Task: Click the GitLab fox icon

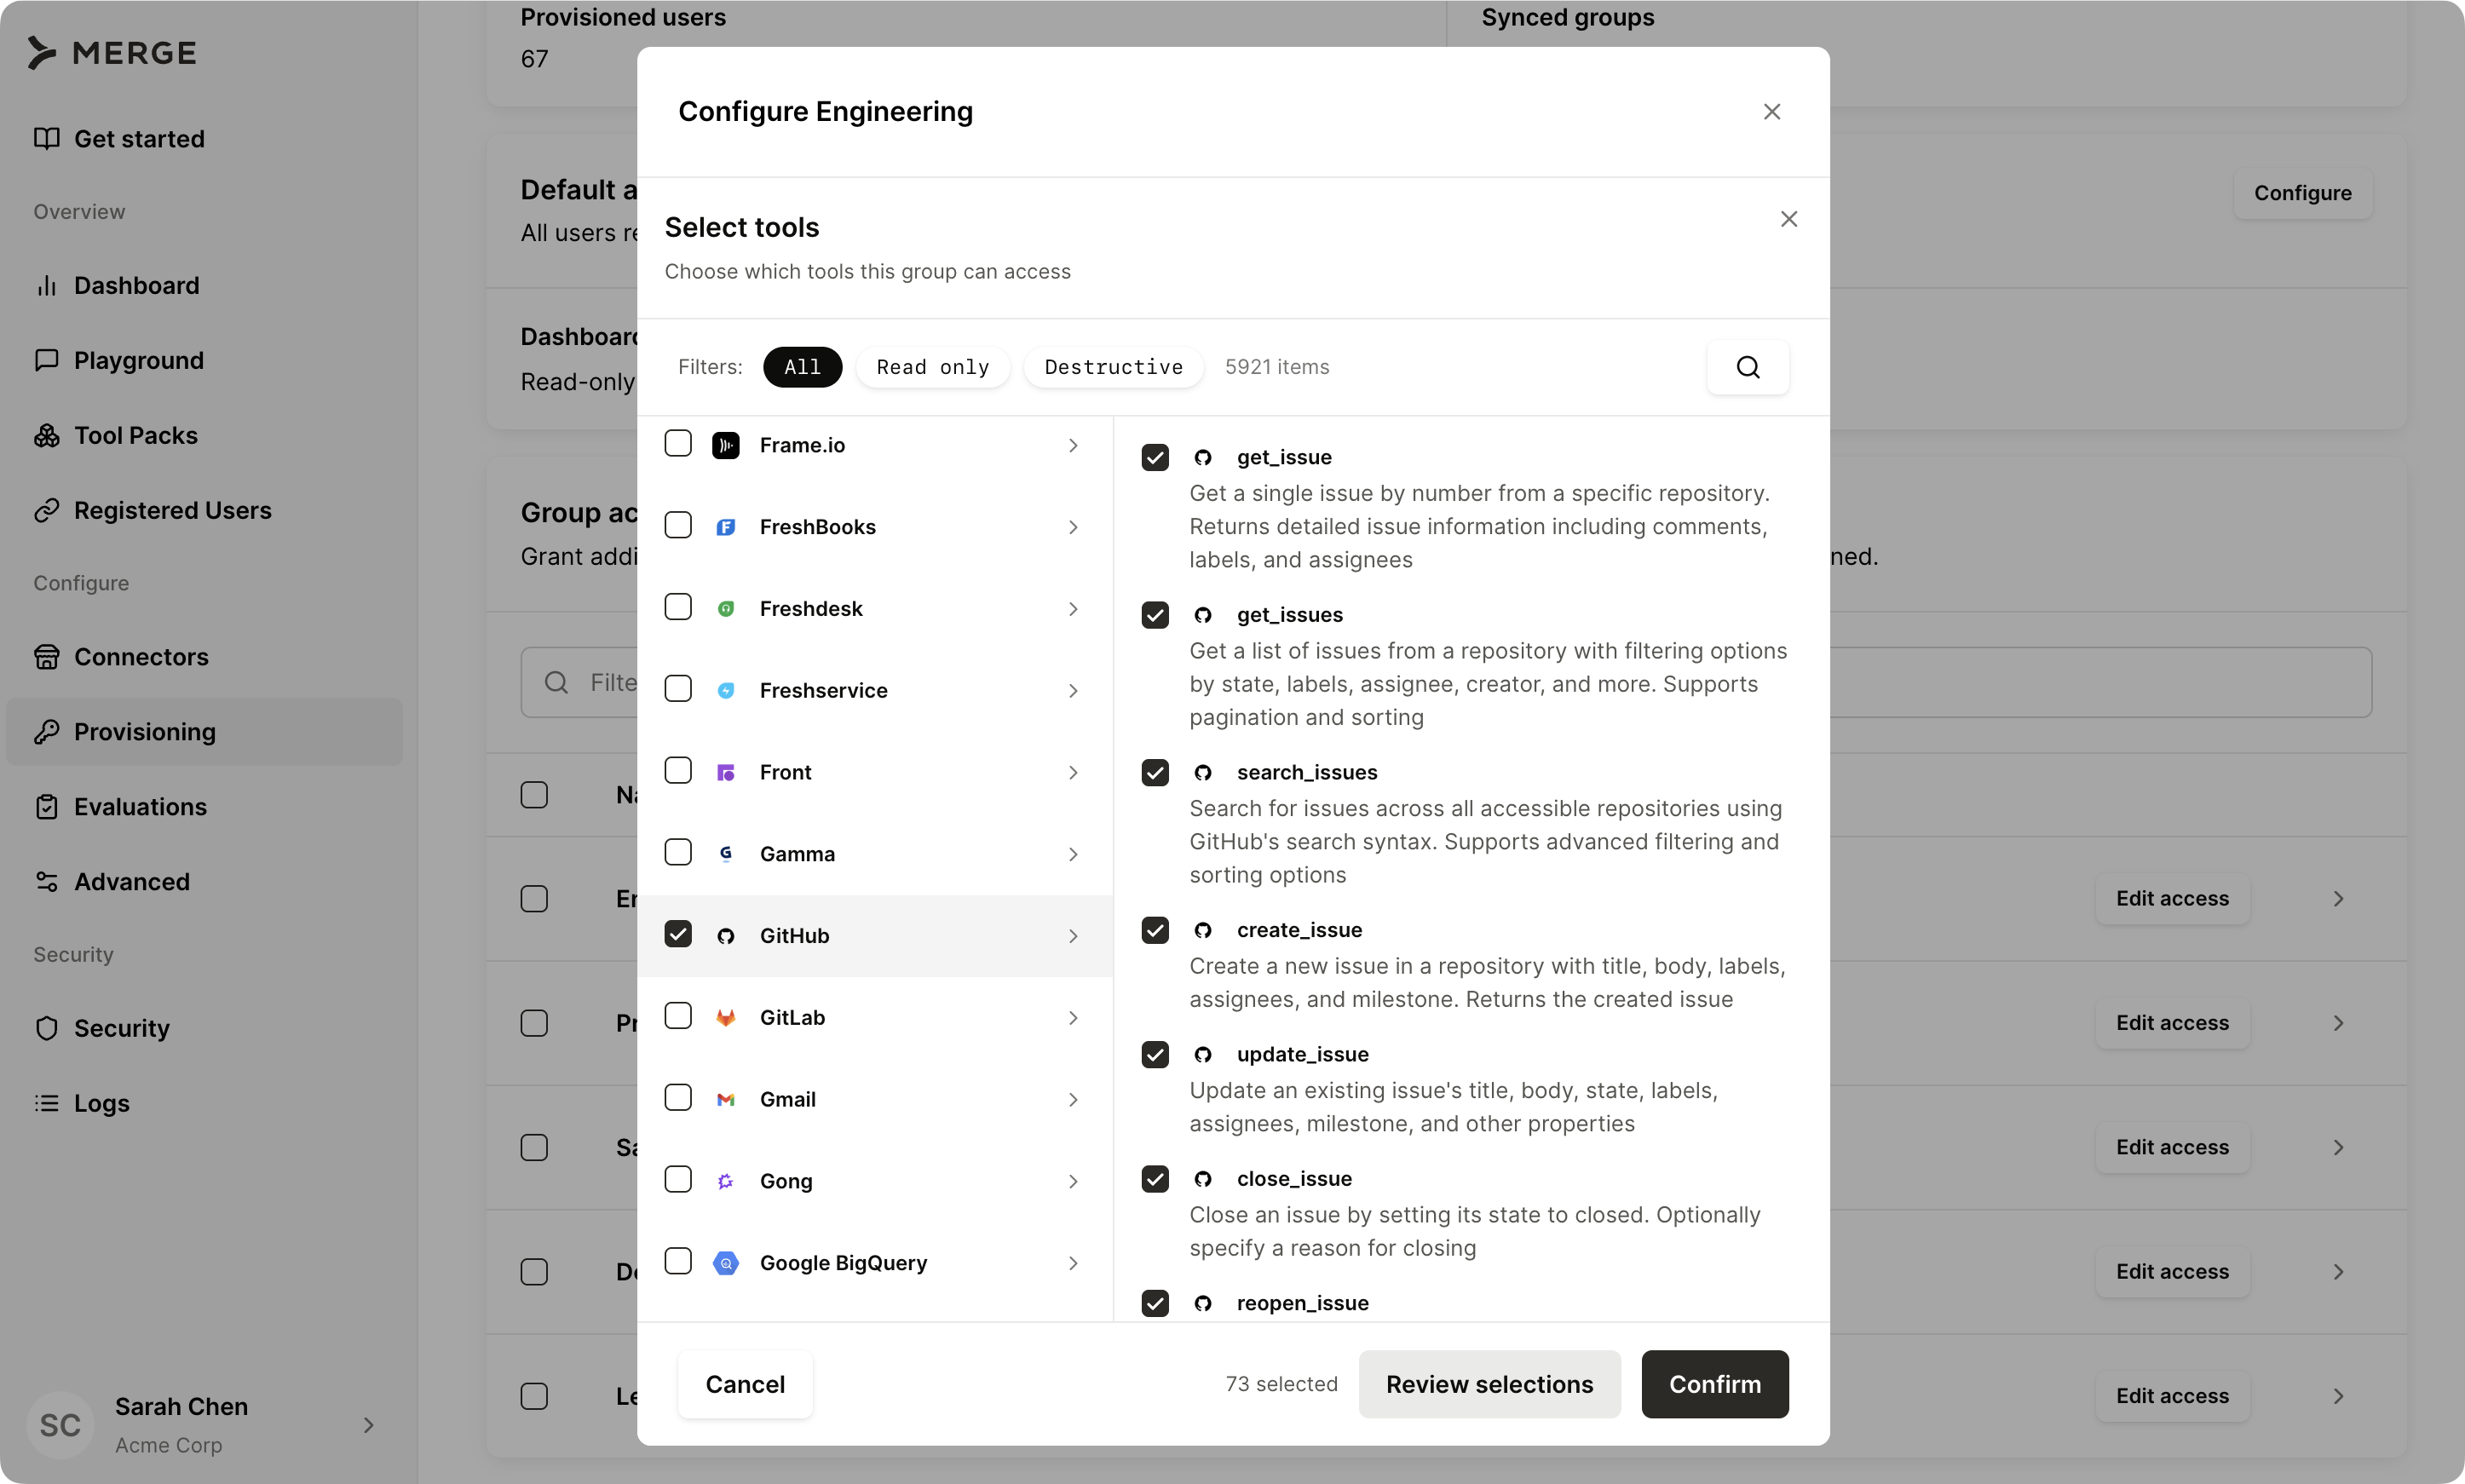Action: (x=726, y=1018)
